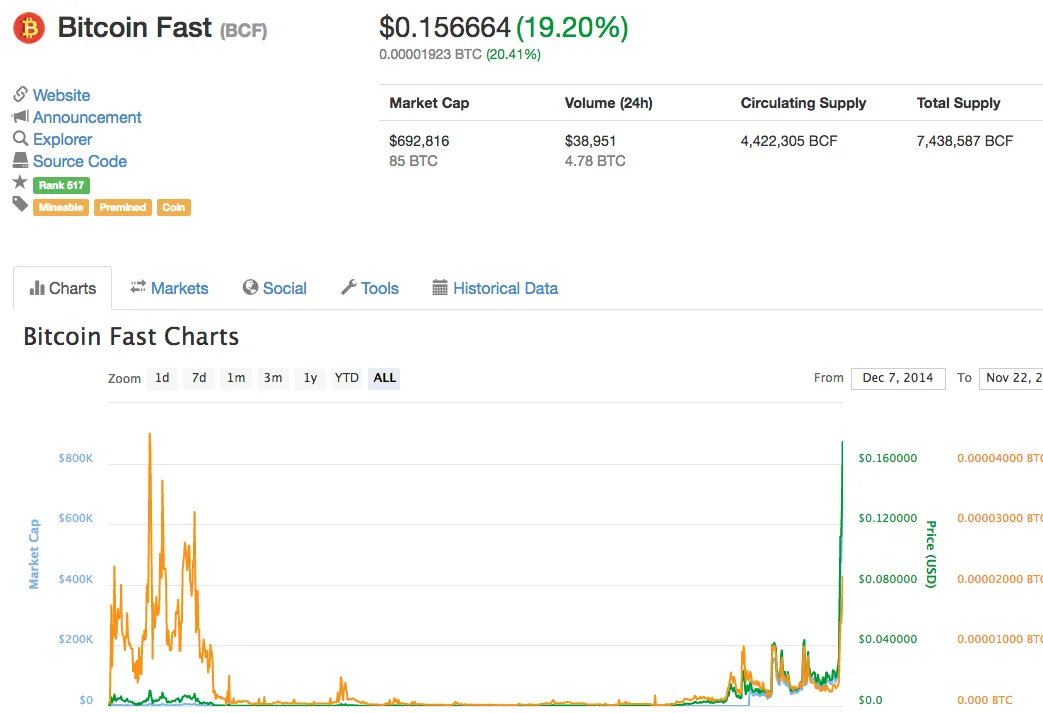1043x713 pixels.
Task: Click the Bitcoin Fast Charts heading
Action: 131,337
